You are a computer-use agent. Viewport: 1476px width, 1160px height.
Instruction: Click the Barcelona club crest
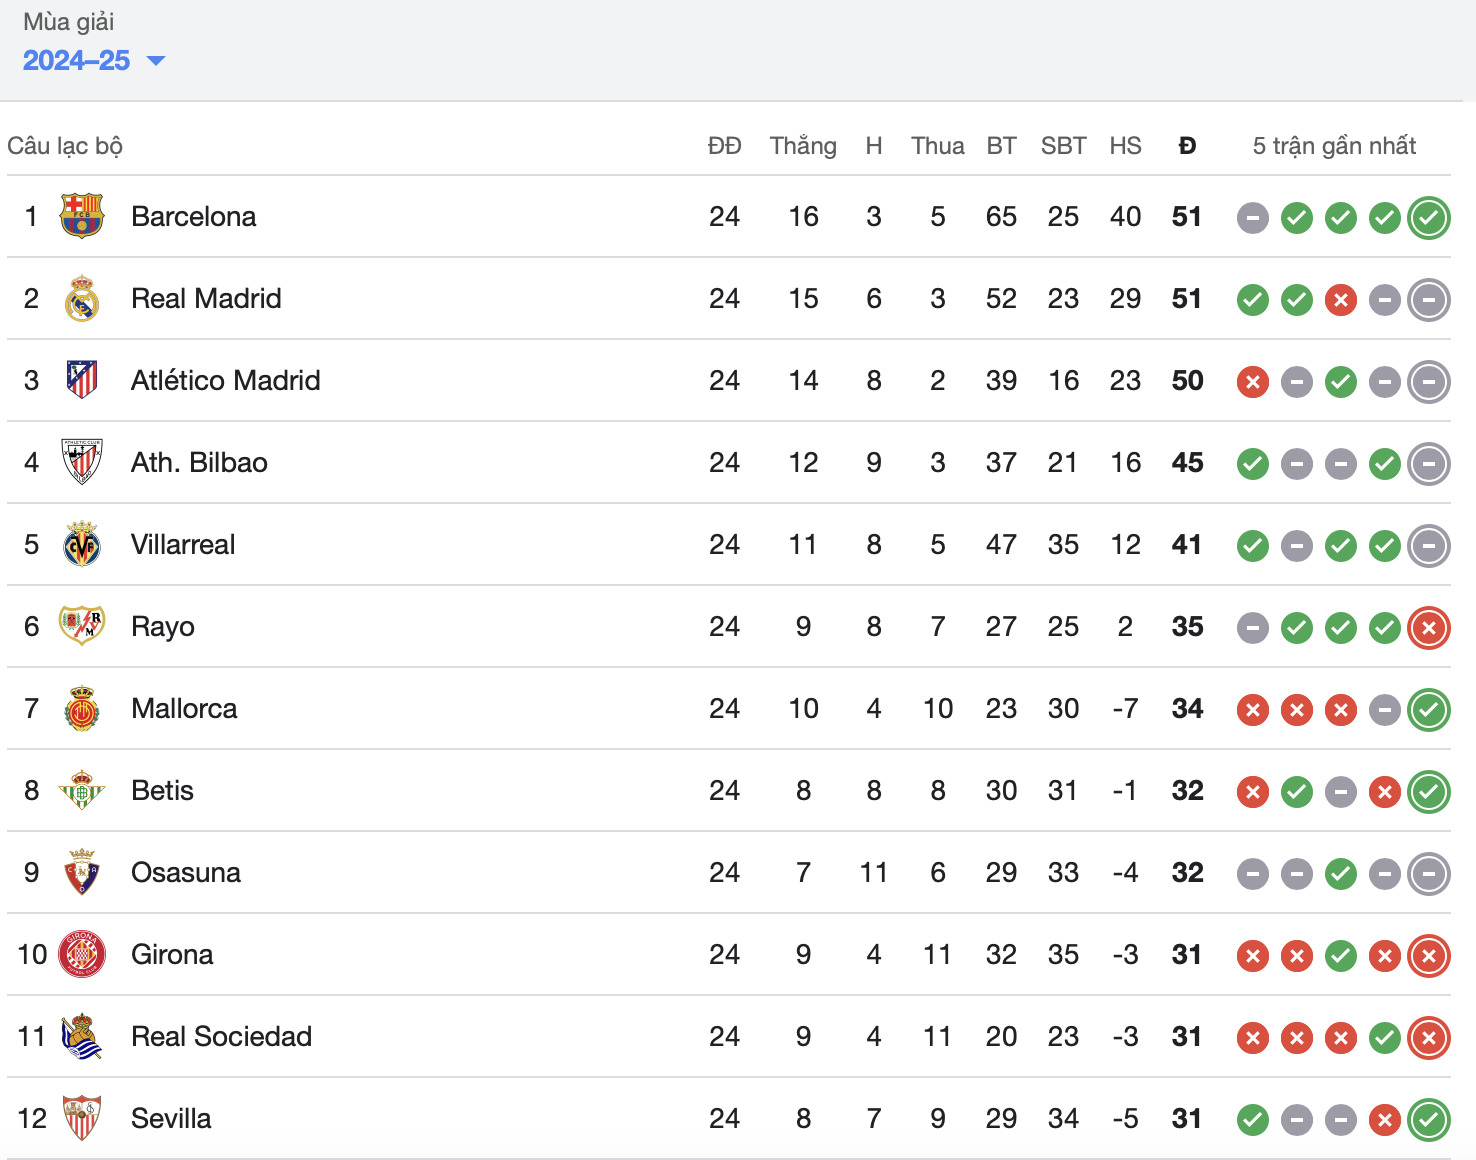point(82,216)
